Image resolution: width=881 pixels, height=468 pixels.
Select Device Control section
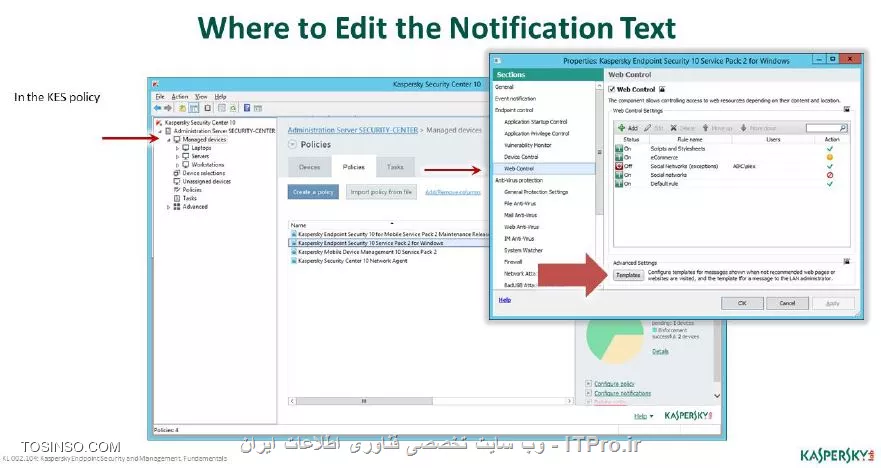521,157
